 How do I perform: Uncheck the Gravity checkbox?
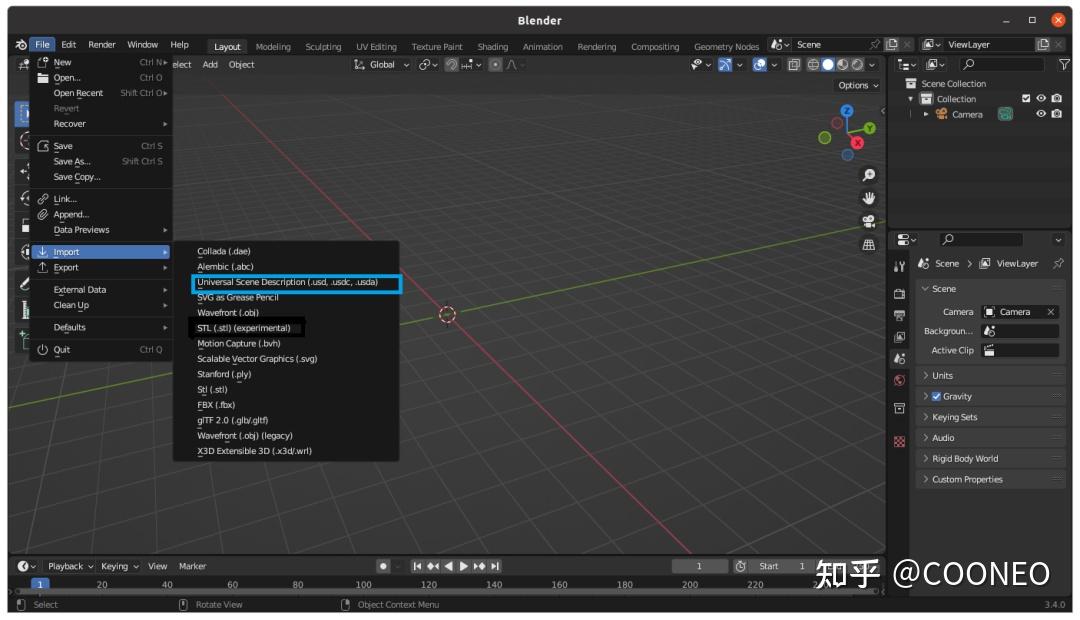tap(936, 396)
